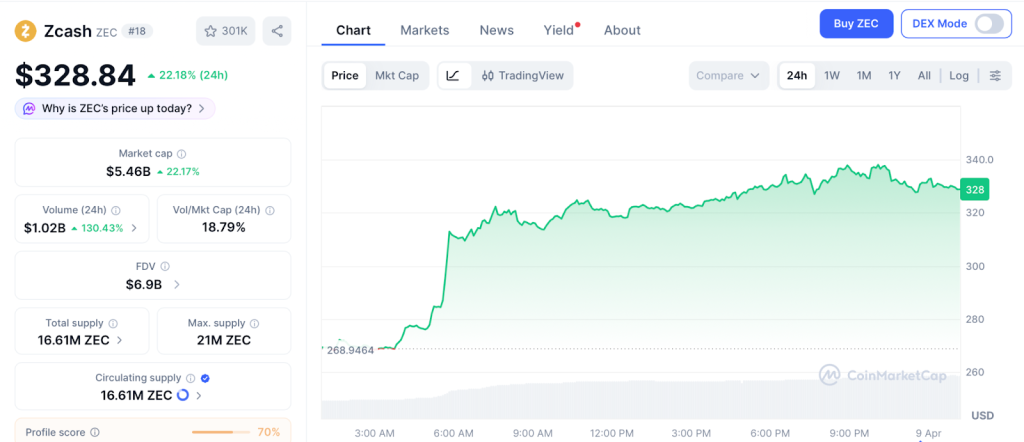Click the Total supply info icon
This screenshot has height=442, width=1024.
(x=113, y=324)
